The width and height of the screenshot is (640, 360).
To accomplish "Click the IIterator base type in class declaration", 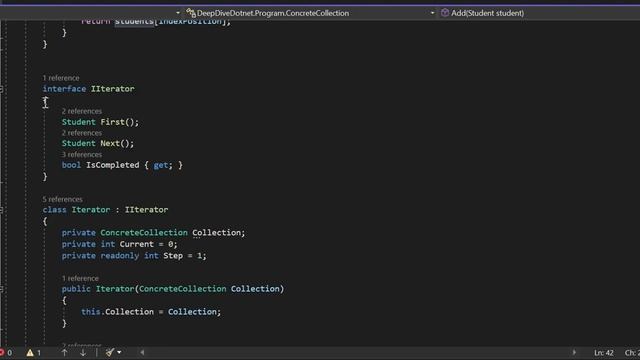I will pyautogui.click(x=147, y=210).
